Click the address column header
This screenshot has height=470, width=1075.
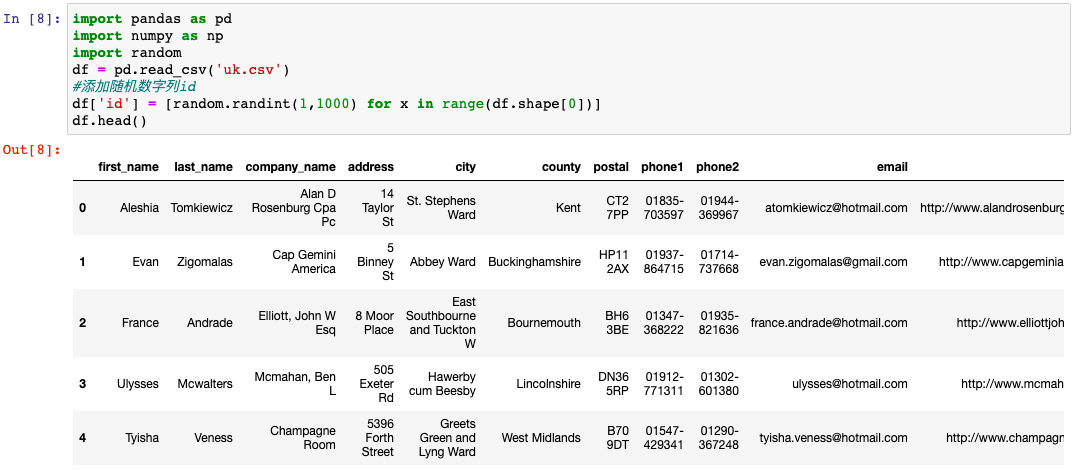pos(371,167)
